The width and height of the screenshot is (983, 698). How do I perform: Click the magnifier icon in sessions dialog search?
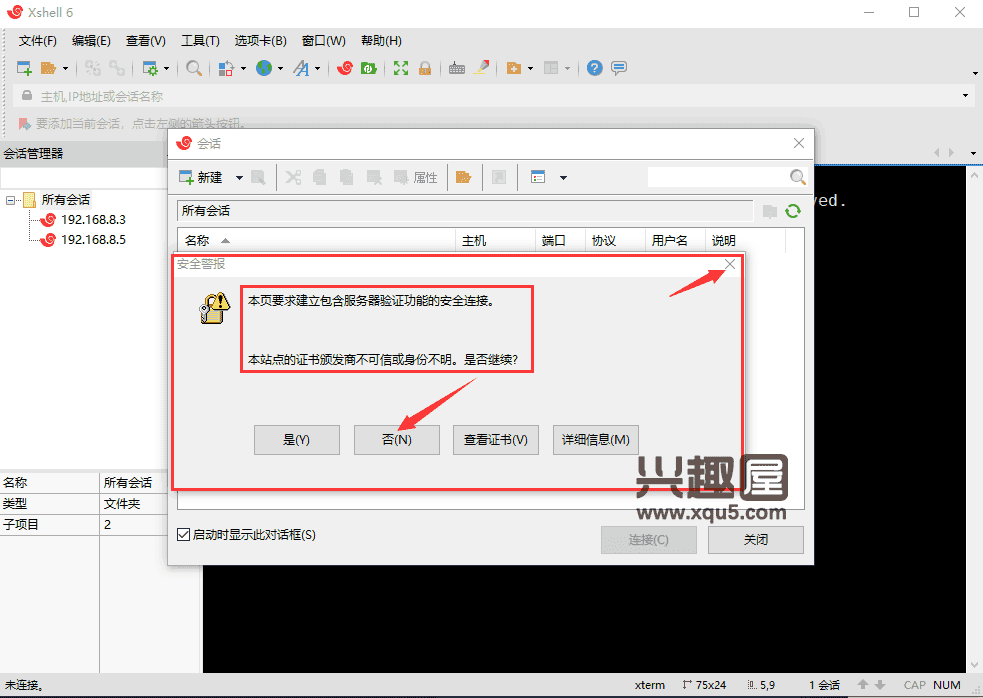[x=797, y=177]
